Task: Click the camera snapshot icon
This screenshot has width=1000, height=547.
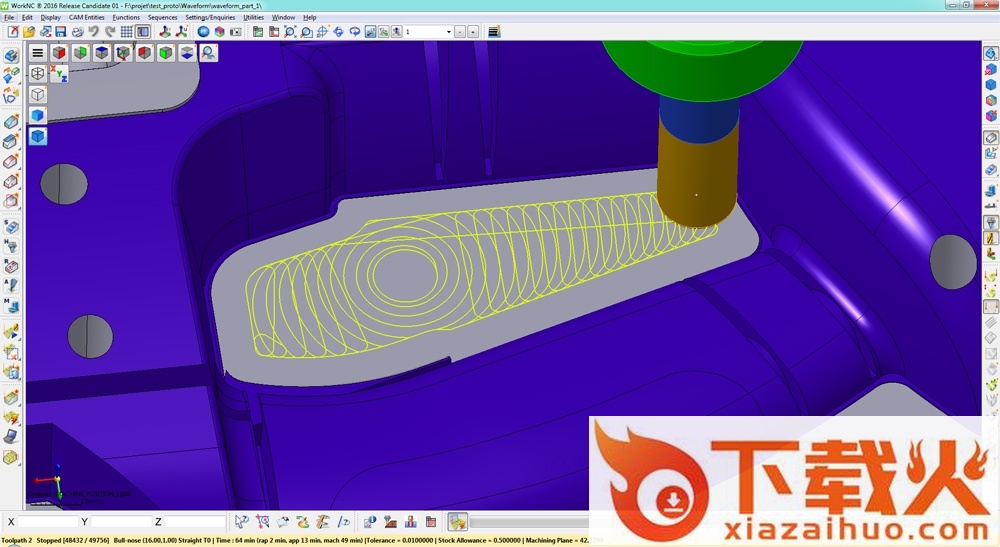Action: (235, 31)
